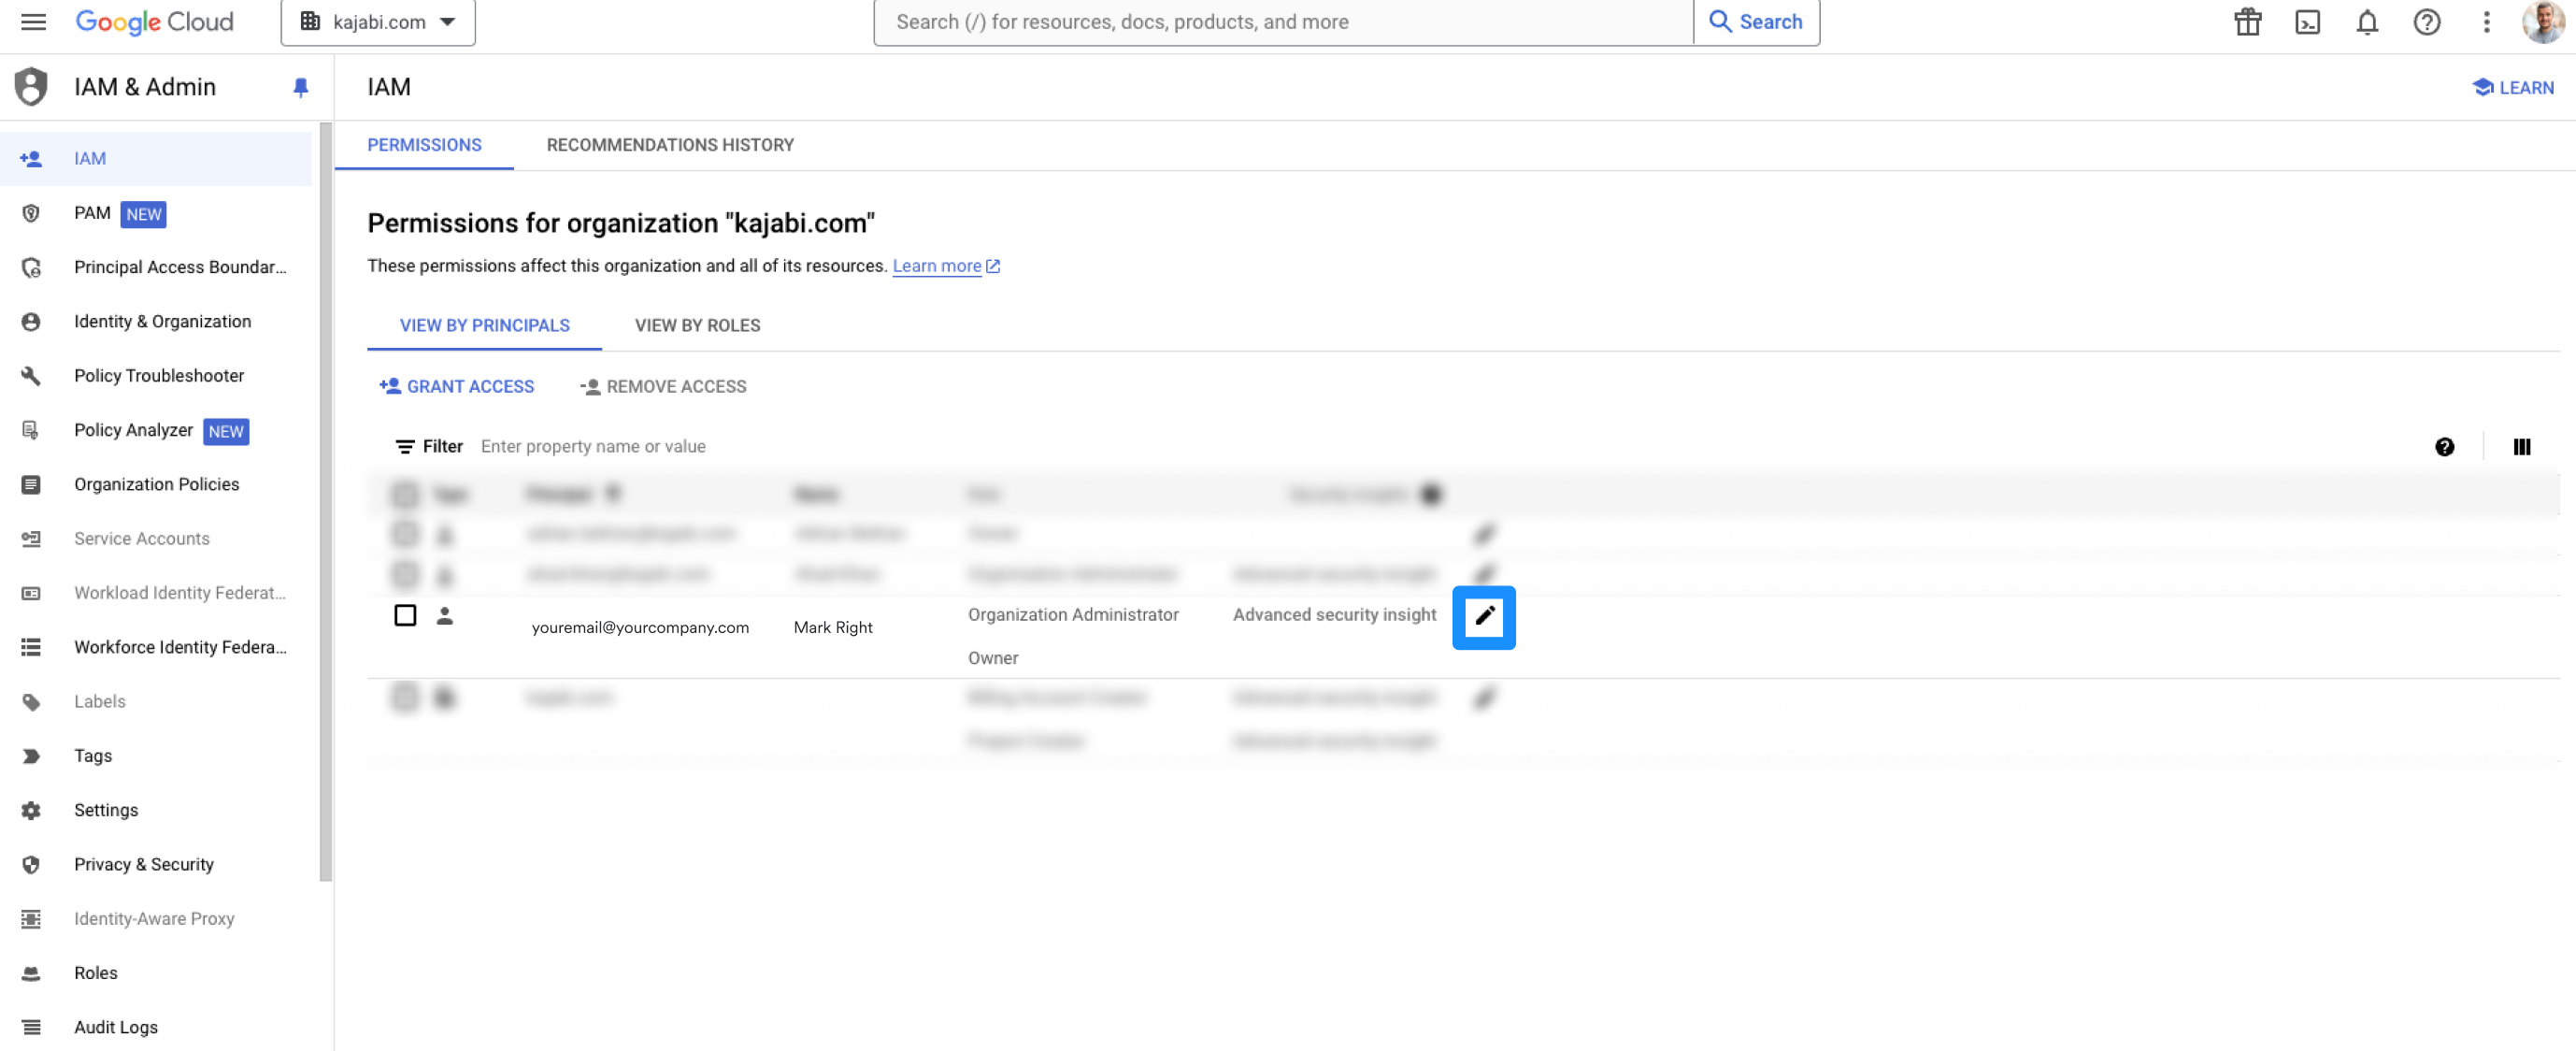Image resolution: width=2576 pixels, height=1051 pixels.
Task: Switch to RECOMMENDATIONS HISTORY tab
Action: (x=670, y=146)
